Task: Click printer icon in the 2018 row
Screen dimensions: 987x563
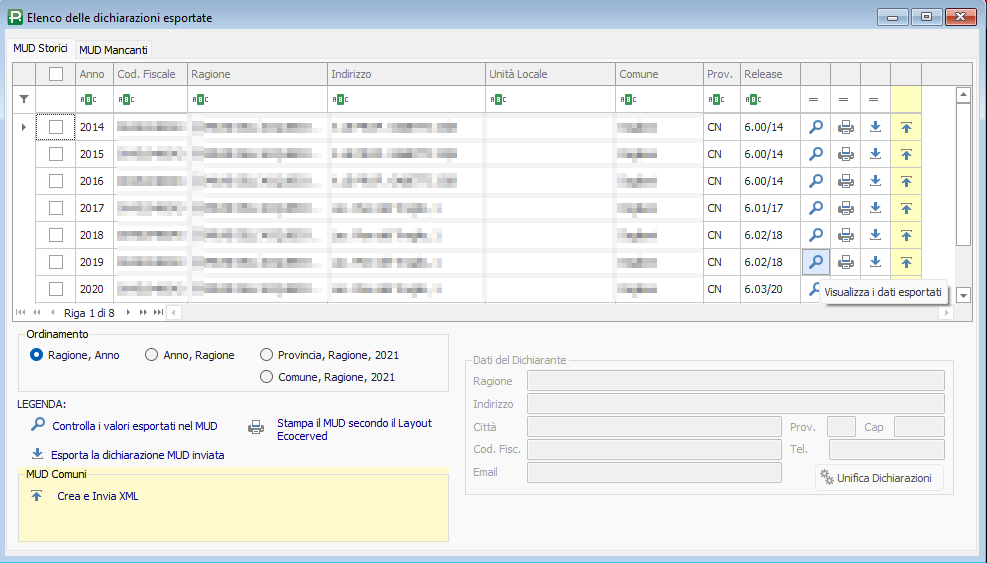Action: [x=846, y=235]
